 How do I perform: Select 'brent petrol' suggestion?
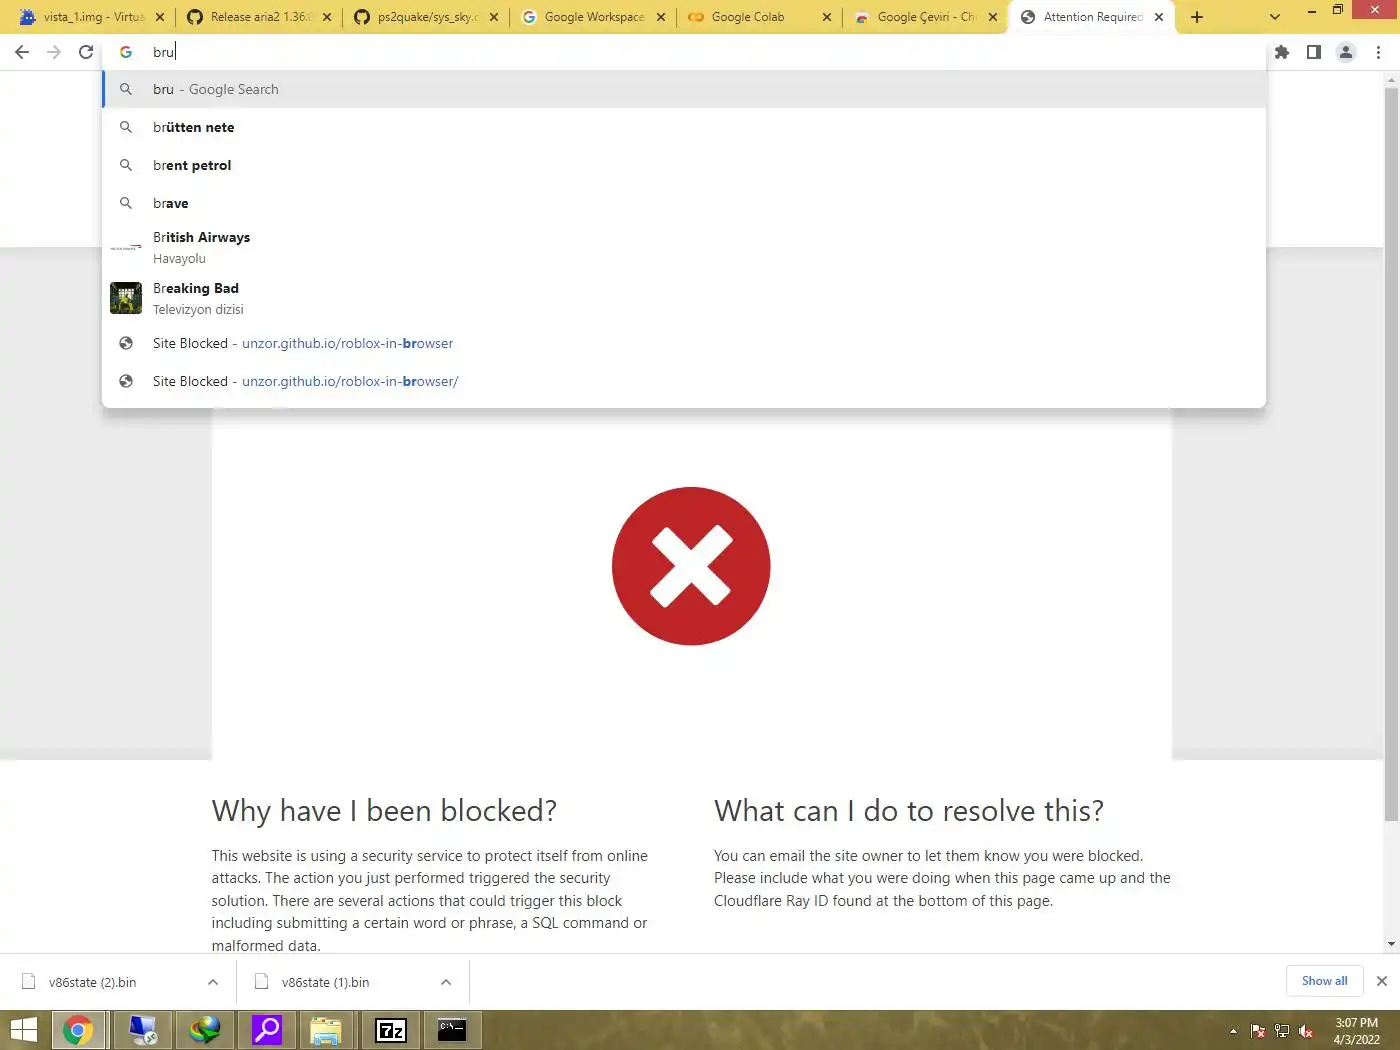684,165
